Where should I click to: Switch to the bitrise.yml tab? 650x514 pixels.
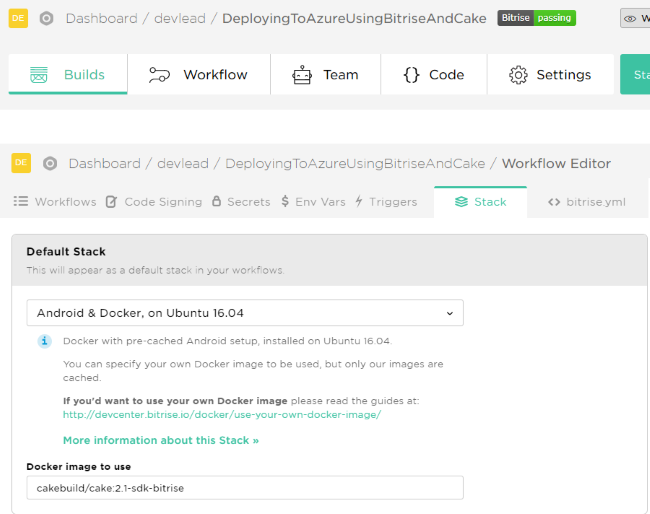(587, 202)
